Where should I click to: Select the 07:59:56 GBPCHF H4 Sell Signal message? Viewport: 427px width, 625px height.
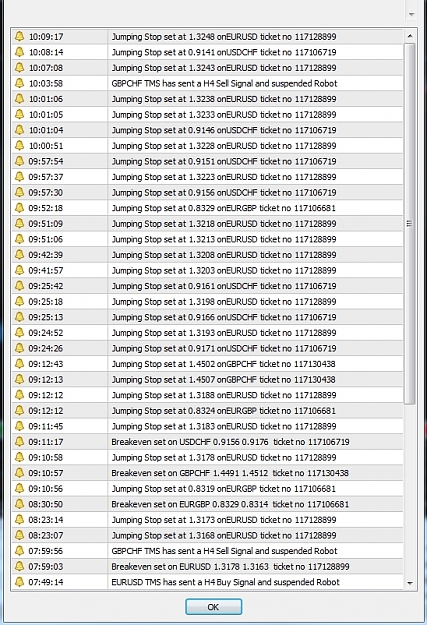coord(224,551)
